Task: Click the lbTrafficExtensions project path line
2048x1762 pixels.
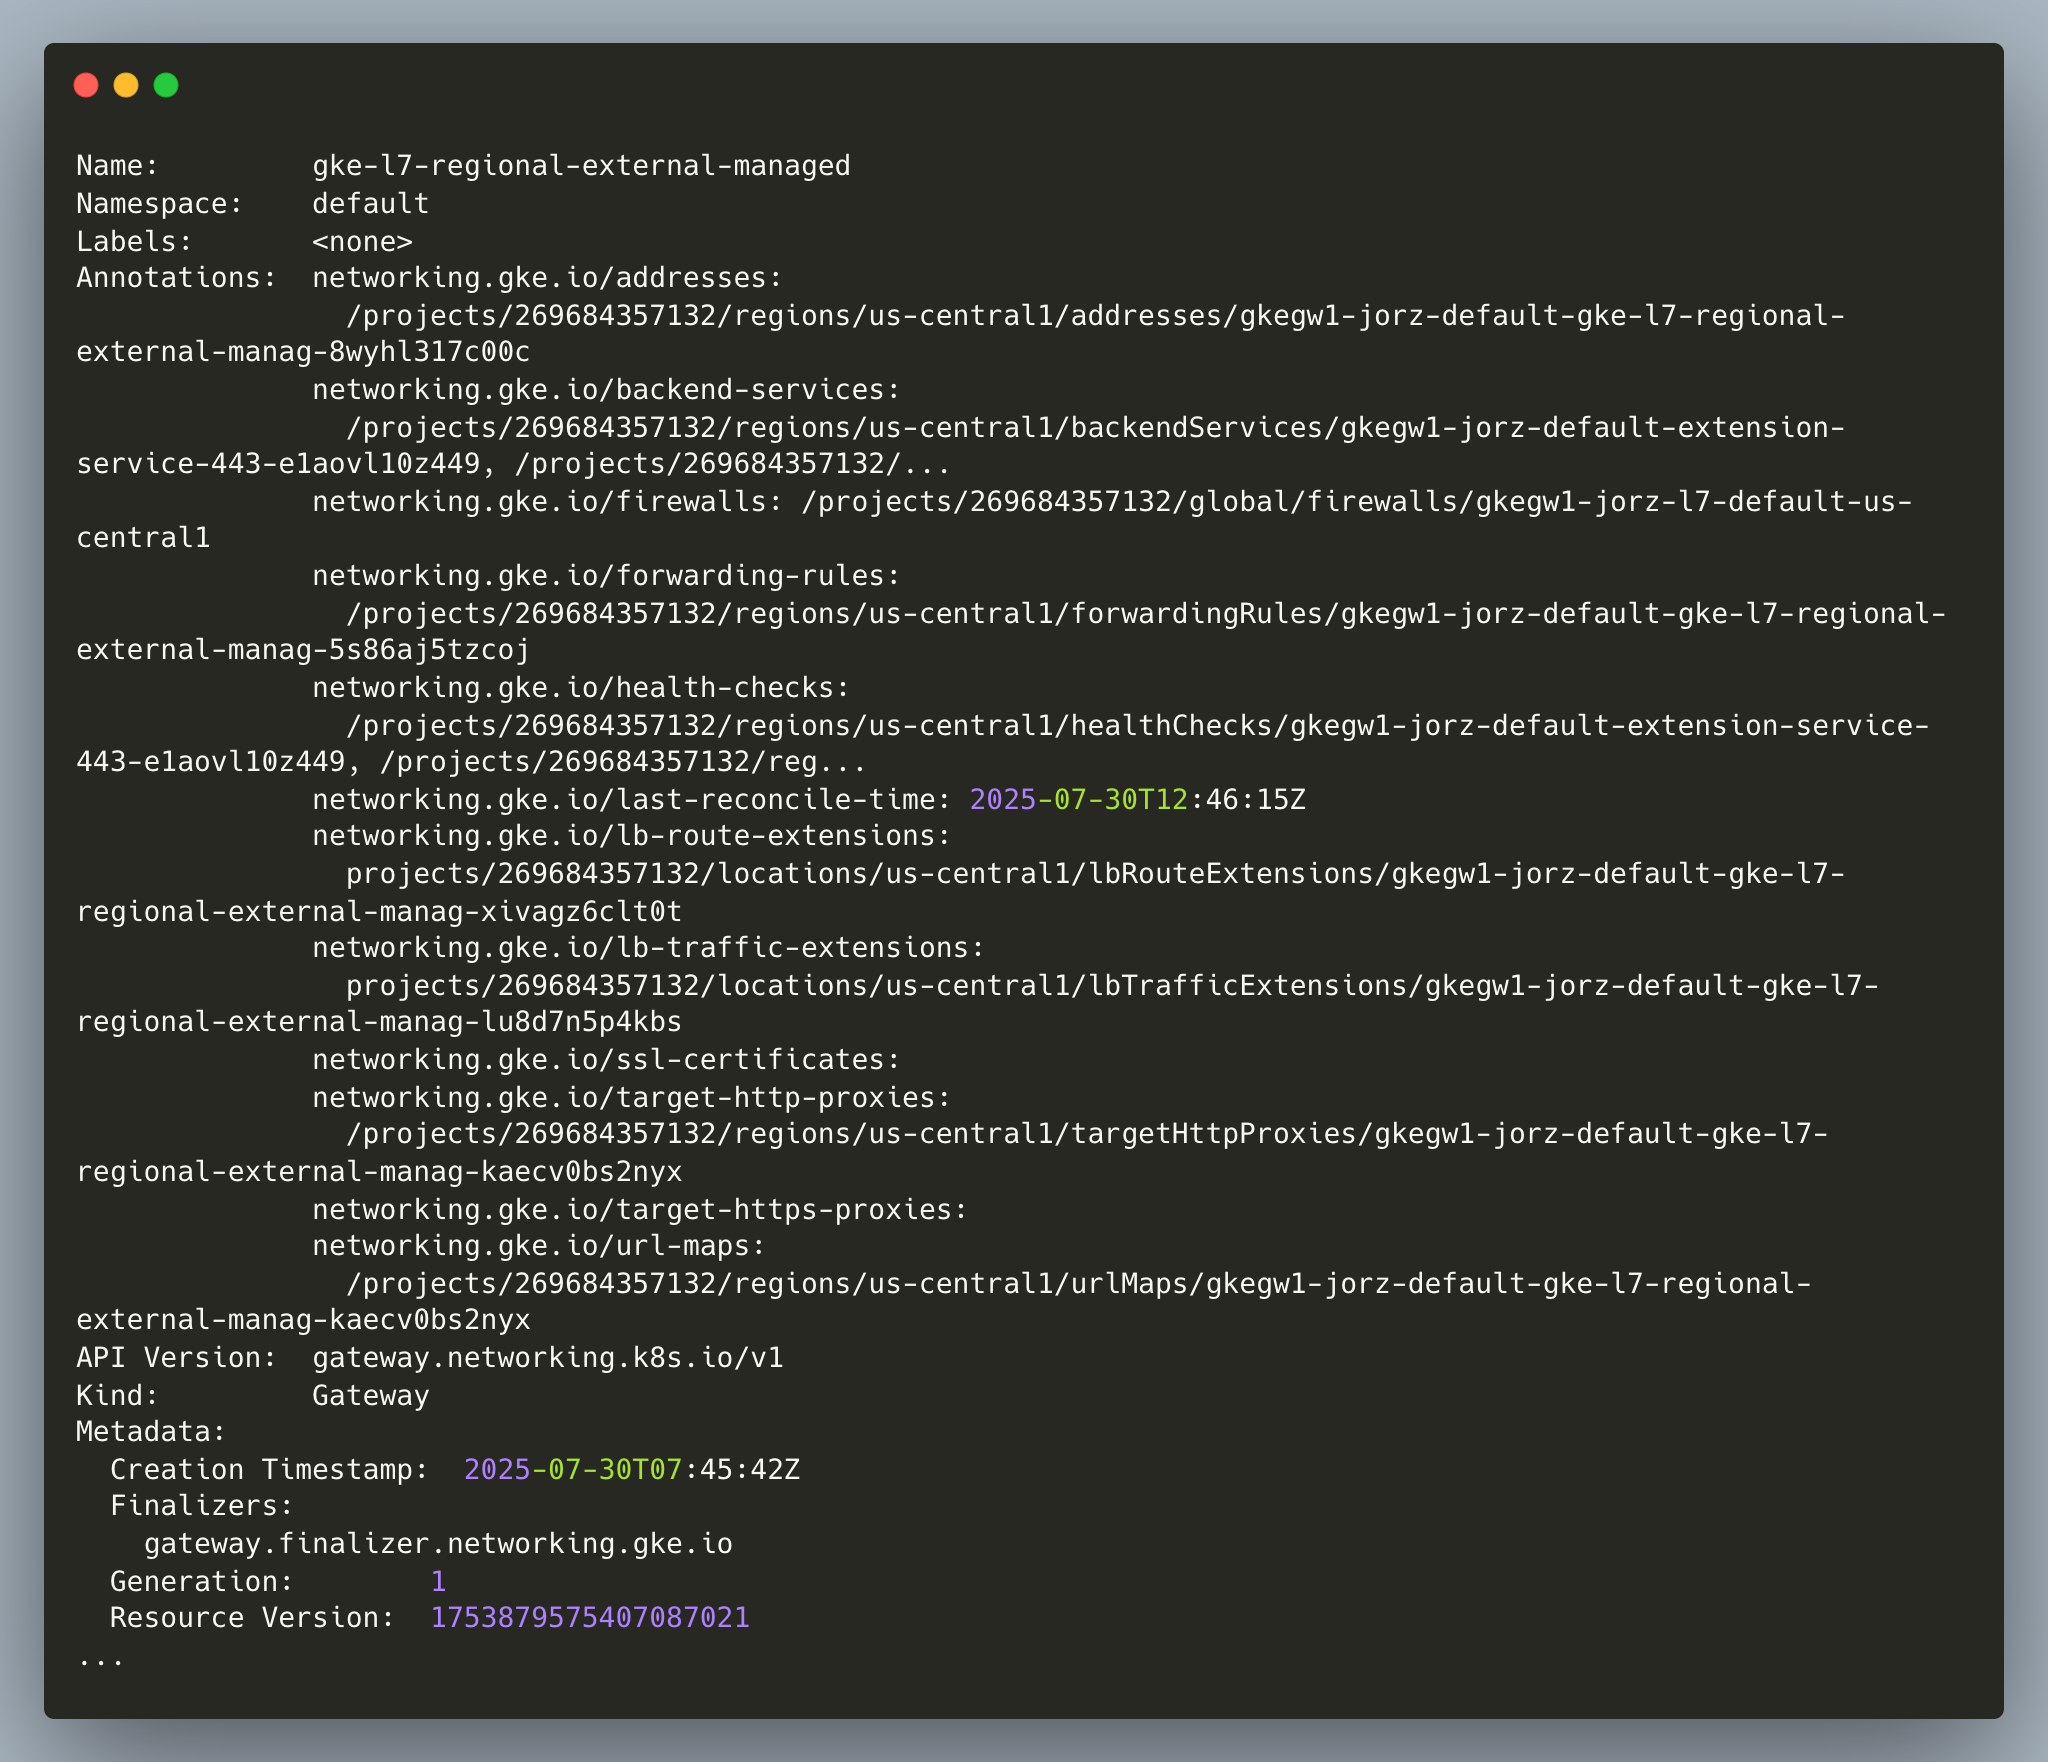Action: click(1112, 986)
